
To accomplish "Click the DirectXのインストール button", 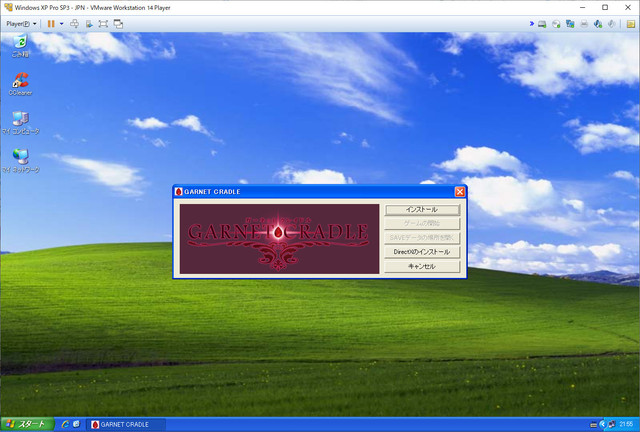I will 422,252.
